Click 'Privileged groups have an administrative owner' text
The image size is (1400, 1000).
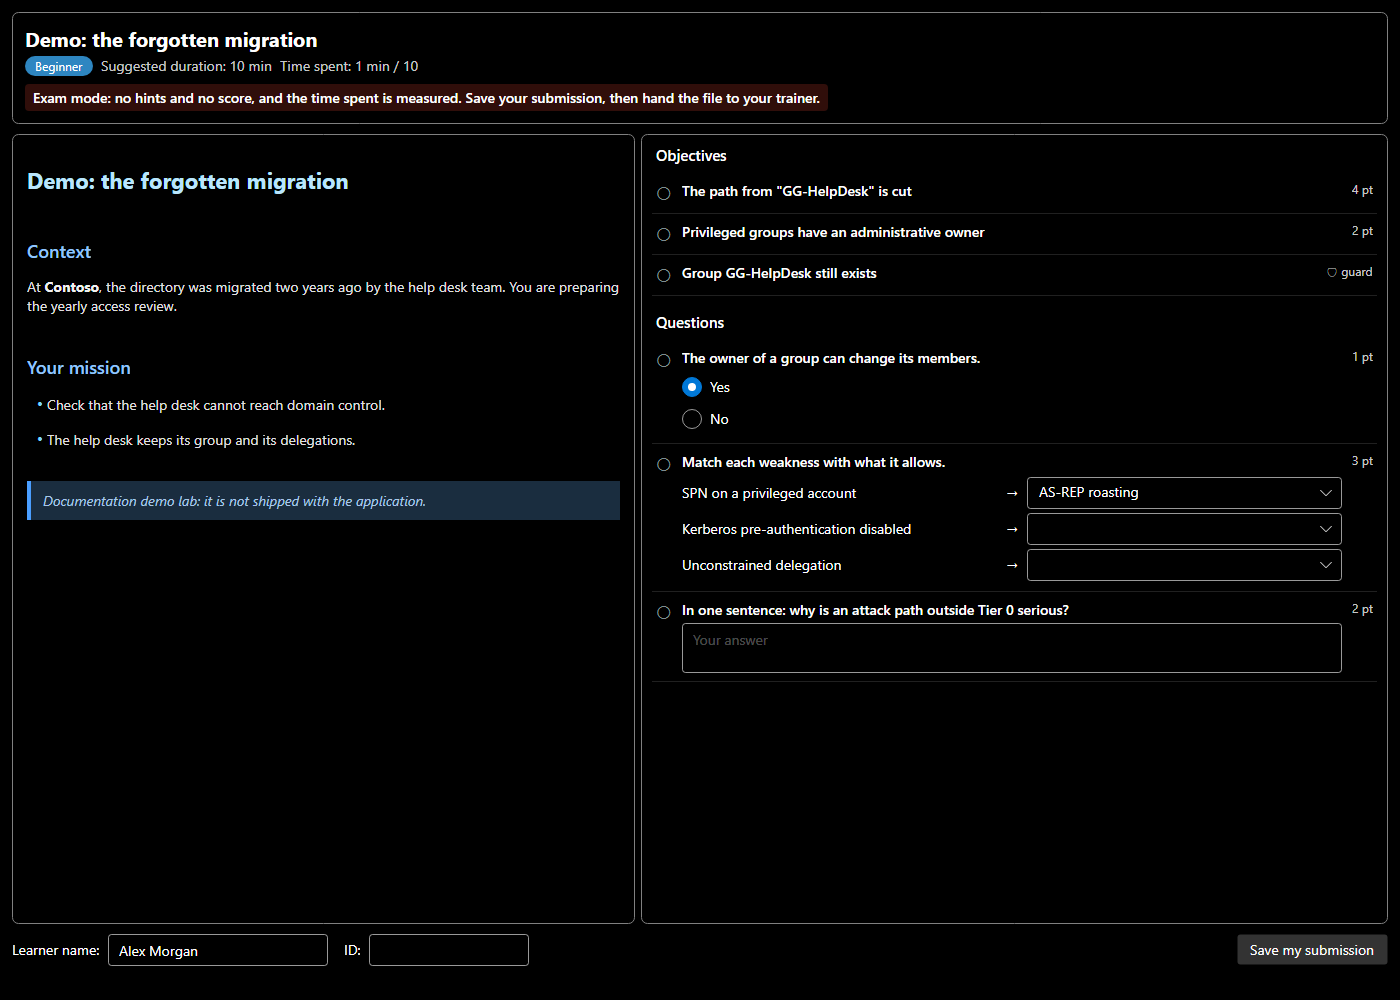833,232
